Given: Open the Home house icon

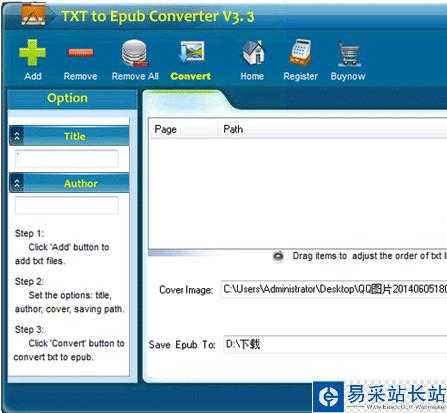Looking at the screenshot, I should tap(253, 52).
